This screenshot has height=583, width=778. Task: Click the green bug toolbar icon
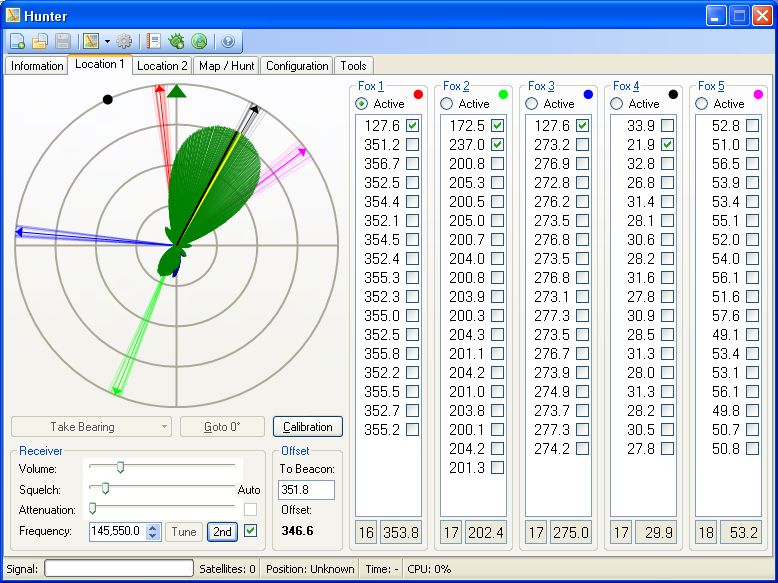[177, 41]
